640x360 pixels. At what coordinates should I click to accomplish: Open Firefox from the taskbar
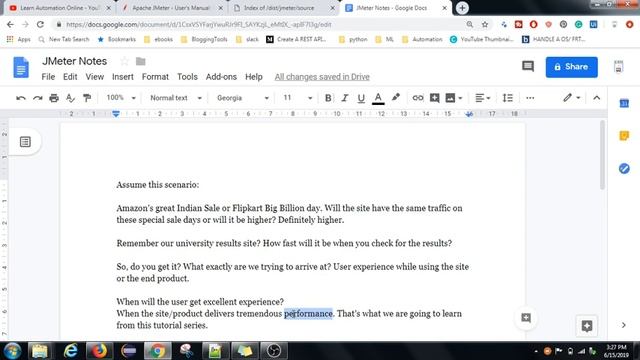[99, 351]
